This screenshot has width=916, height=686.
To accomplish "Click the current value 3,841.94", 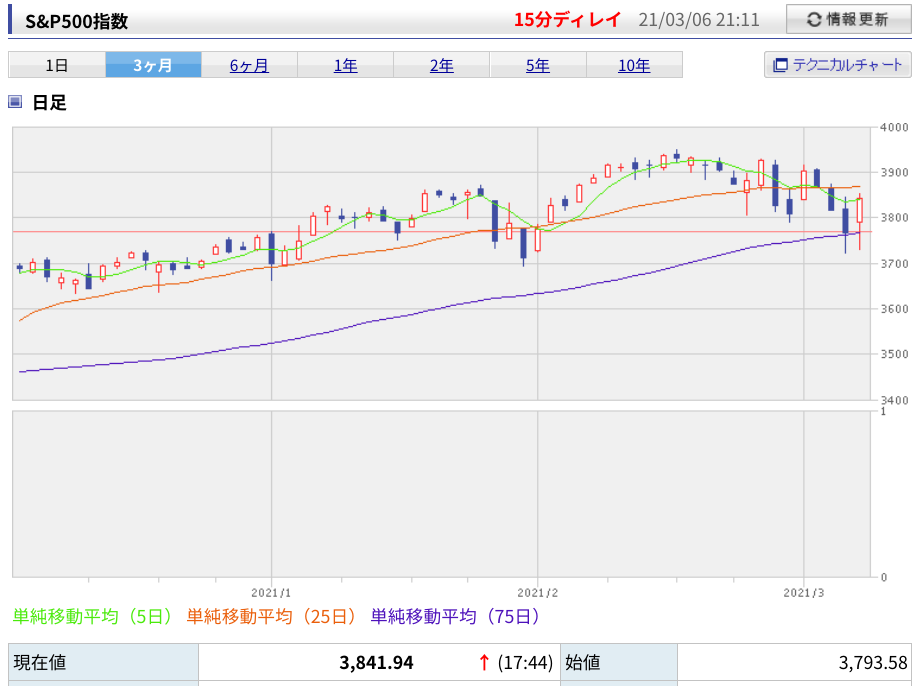I will point(376,663).
